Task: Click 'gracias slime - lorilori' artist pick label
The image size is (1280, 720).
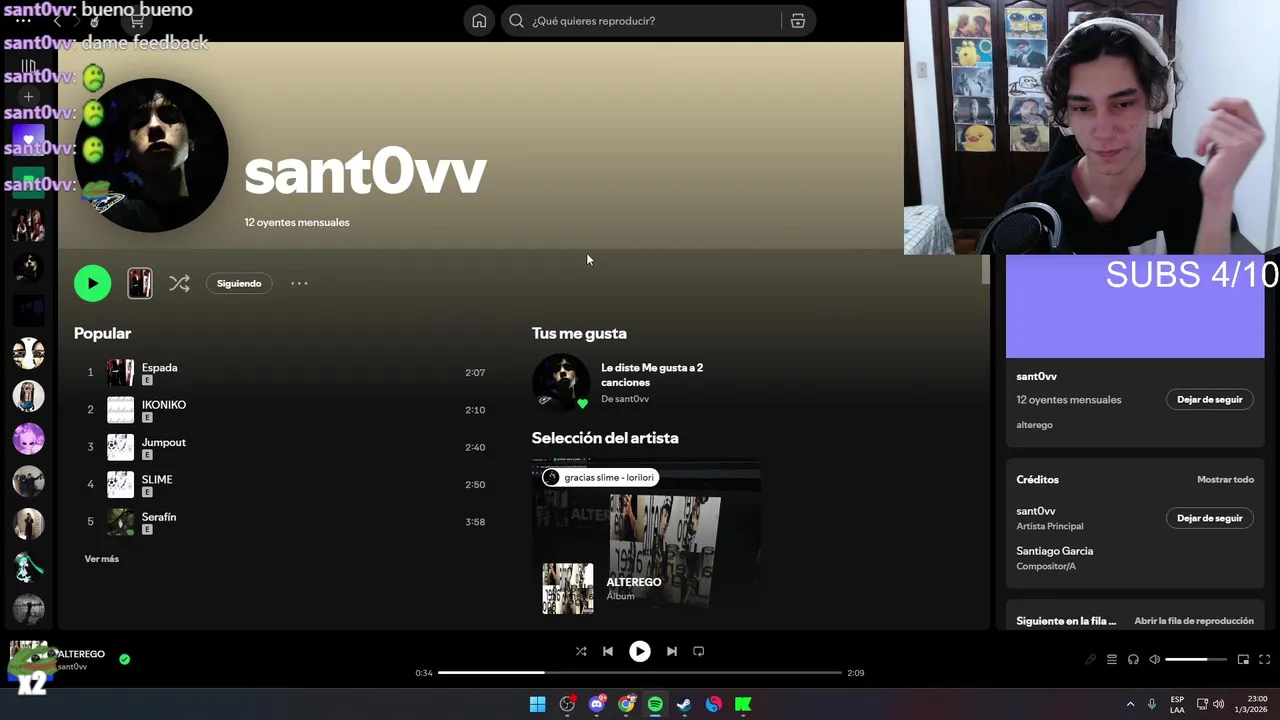Action: (x=600, y=477)
